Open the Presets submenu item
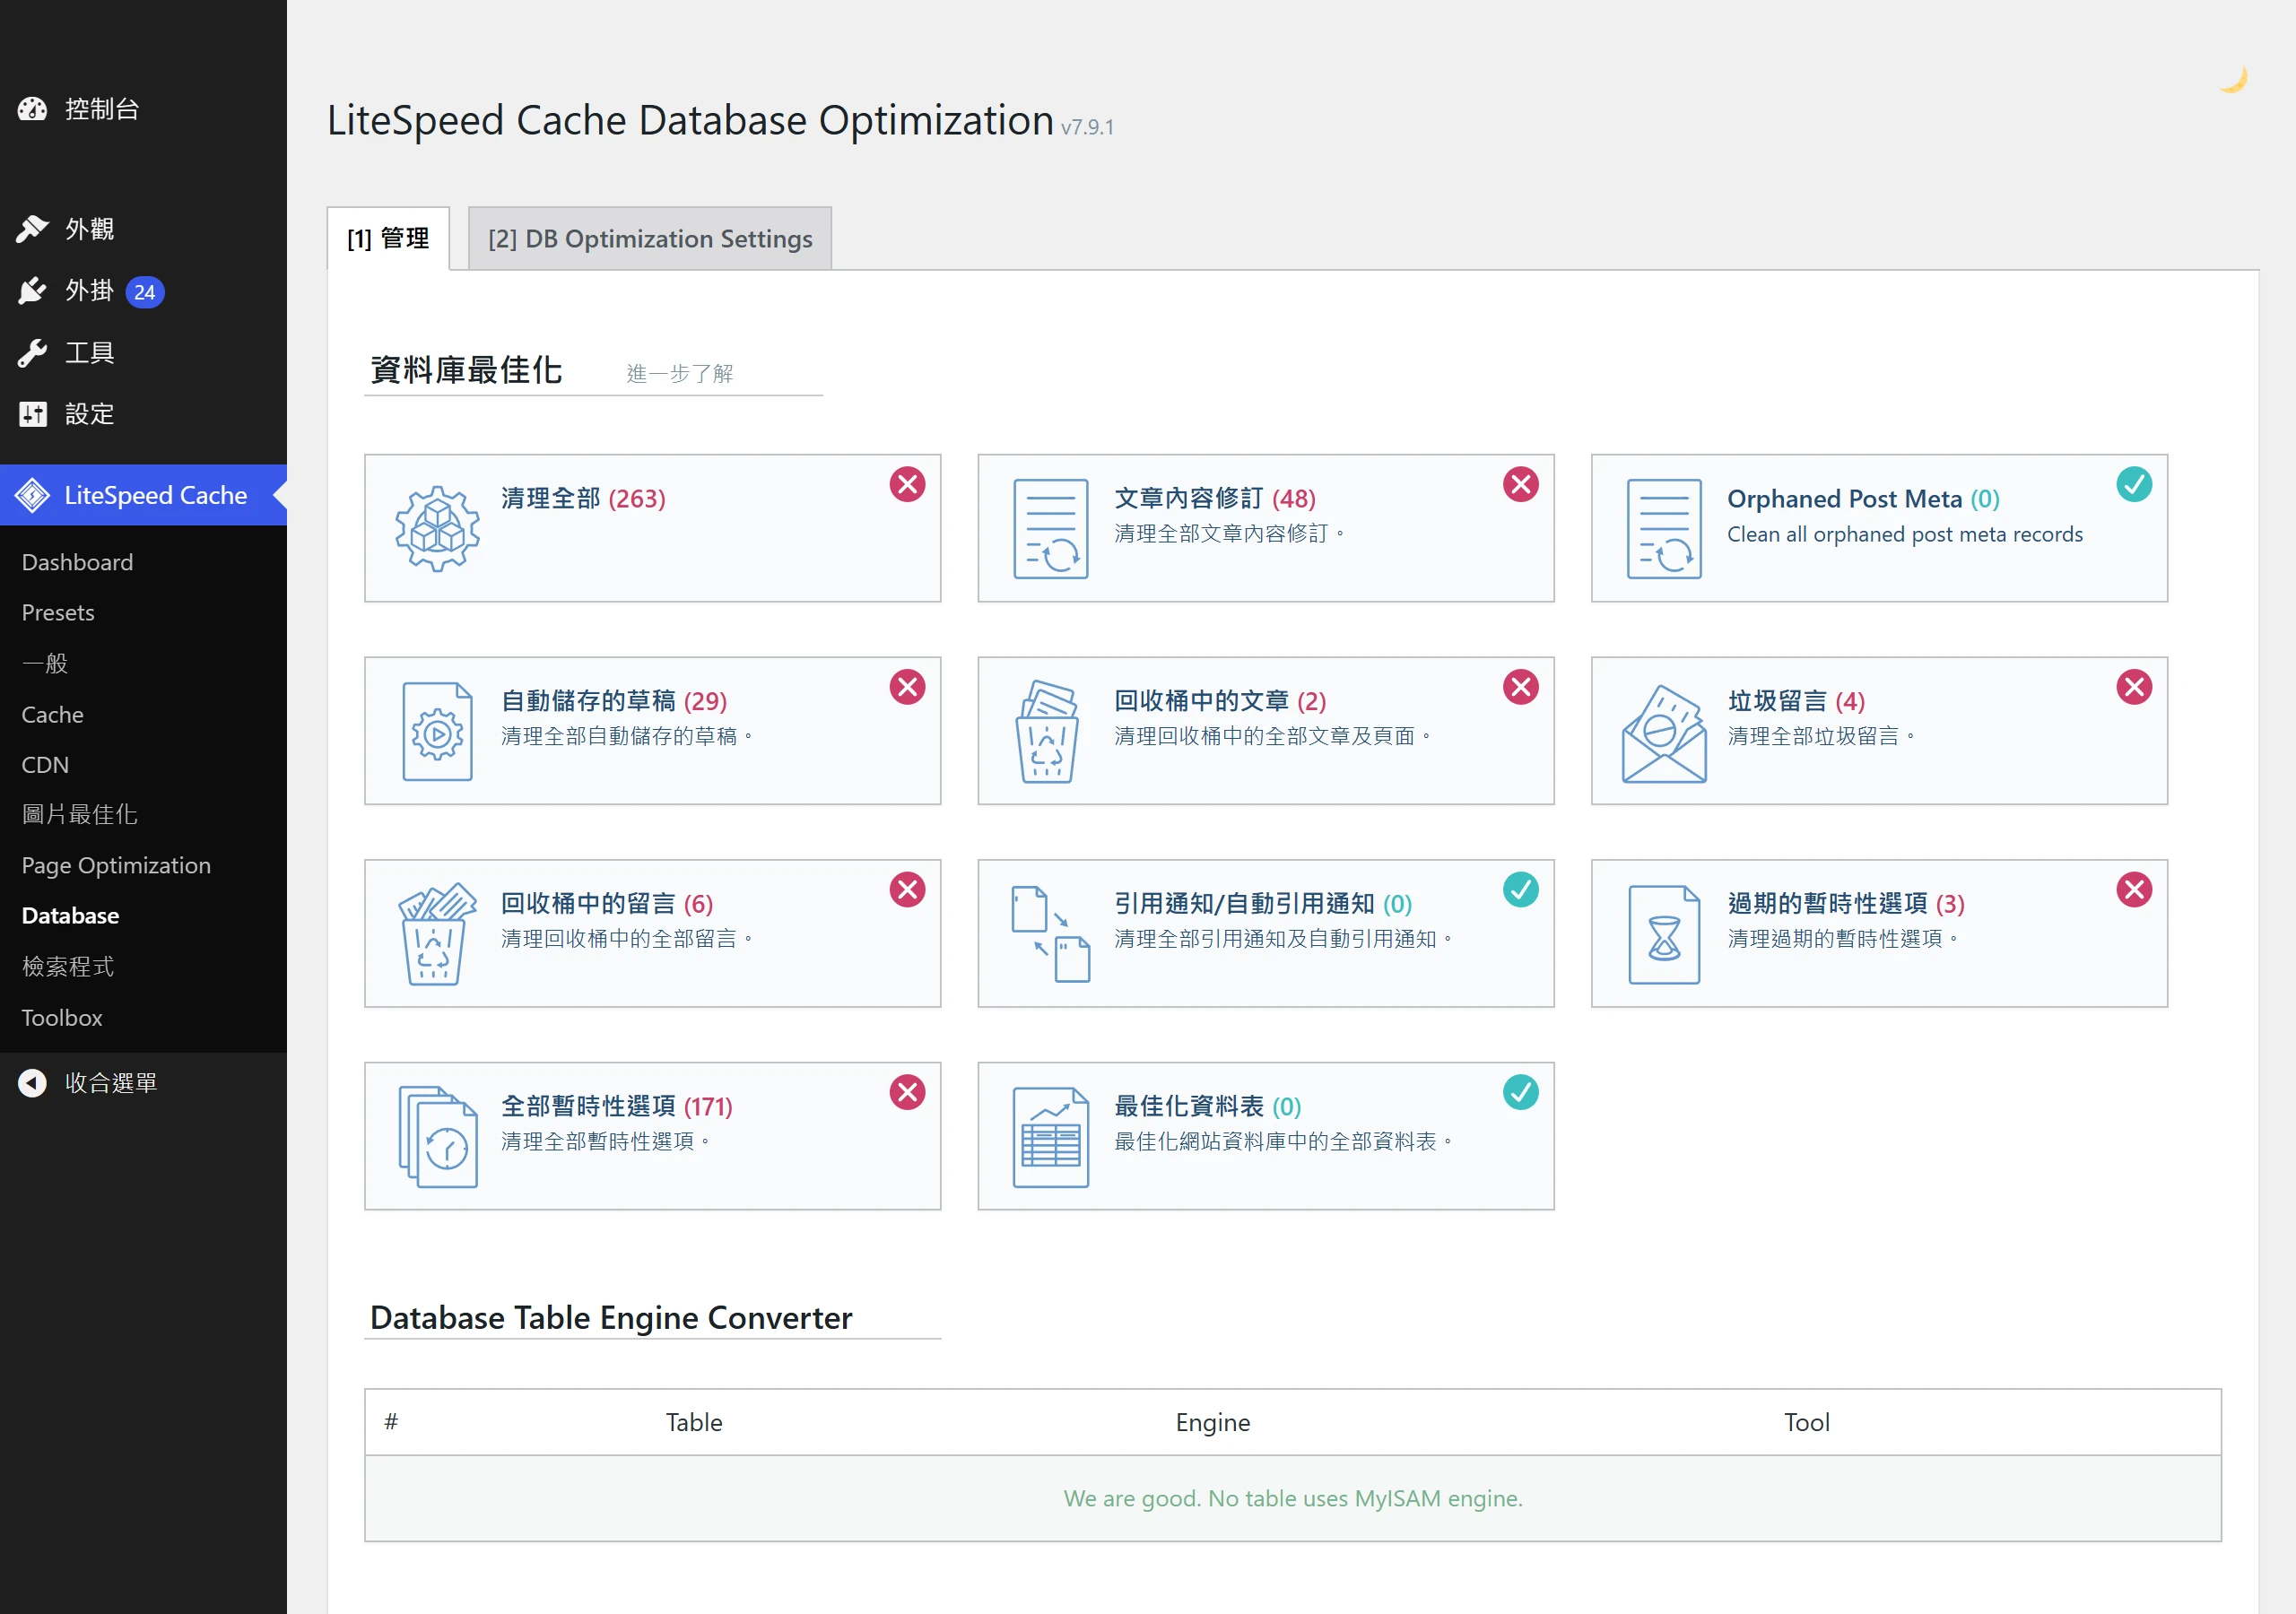 point(58,613)
